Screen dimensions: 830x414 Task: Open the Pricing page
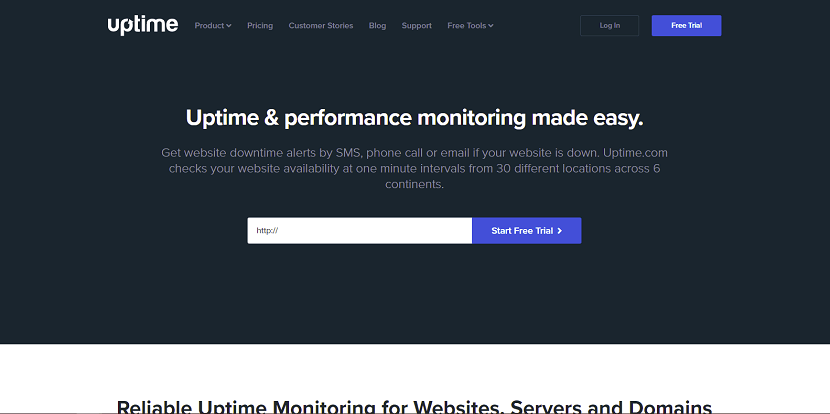pos(260,25)
